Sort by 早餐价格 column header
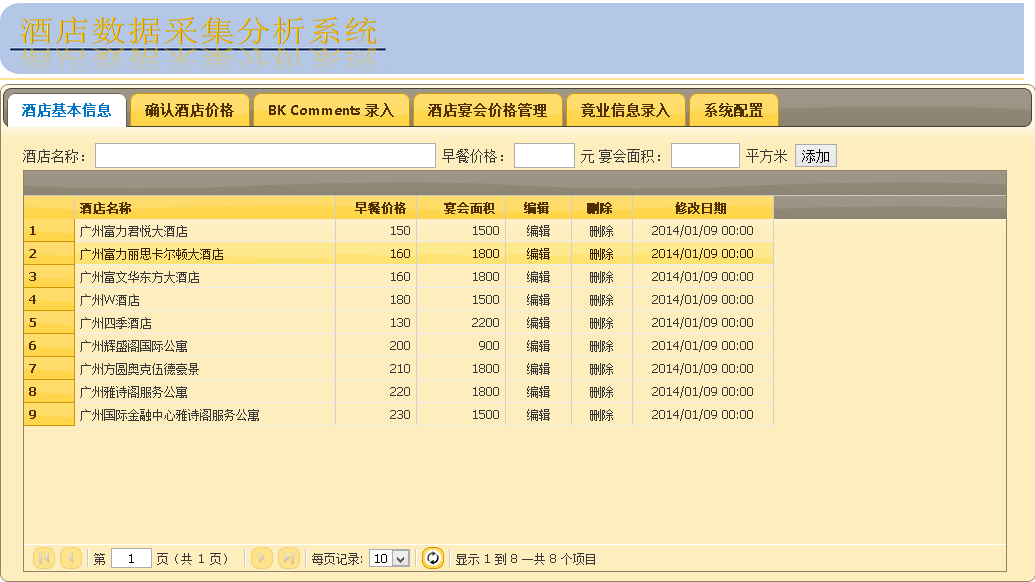 pyautogui.click(x=376, y=208)
